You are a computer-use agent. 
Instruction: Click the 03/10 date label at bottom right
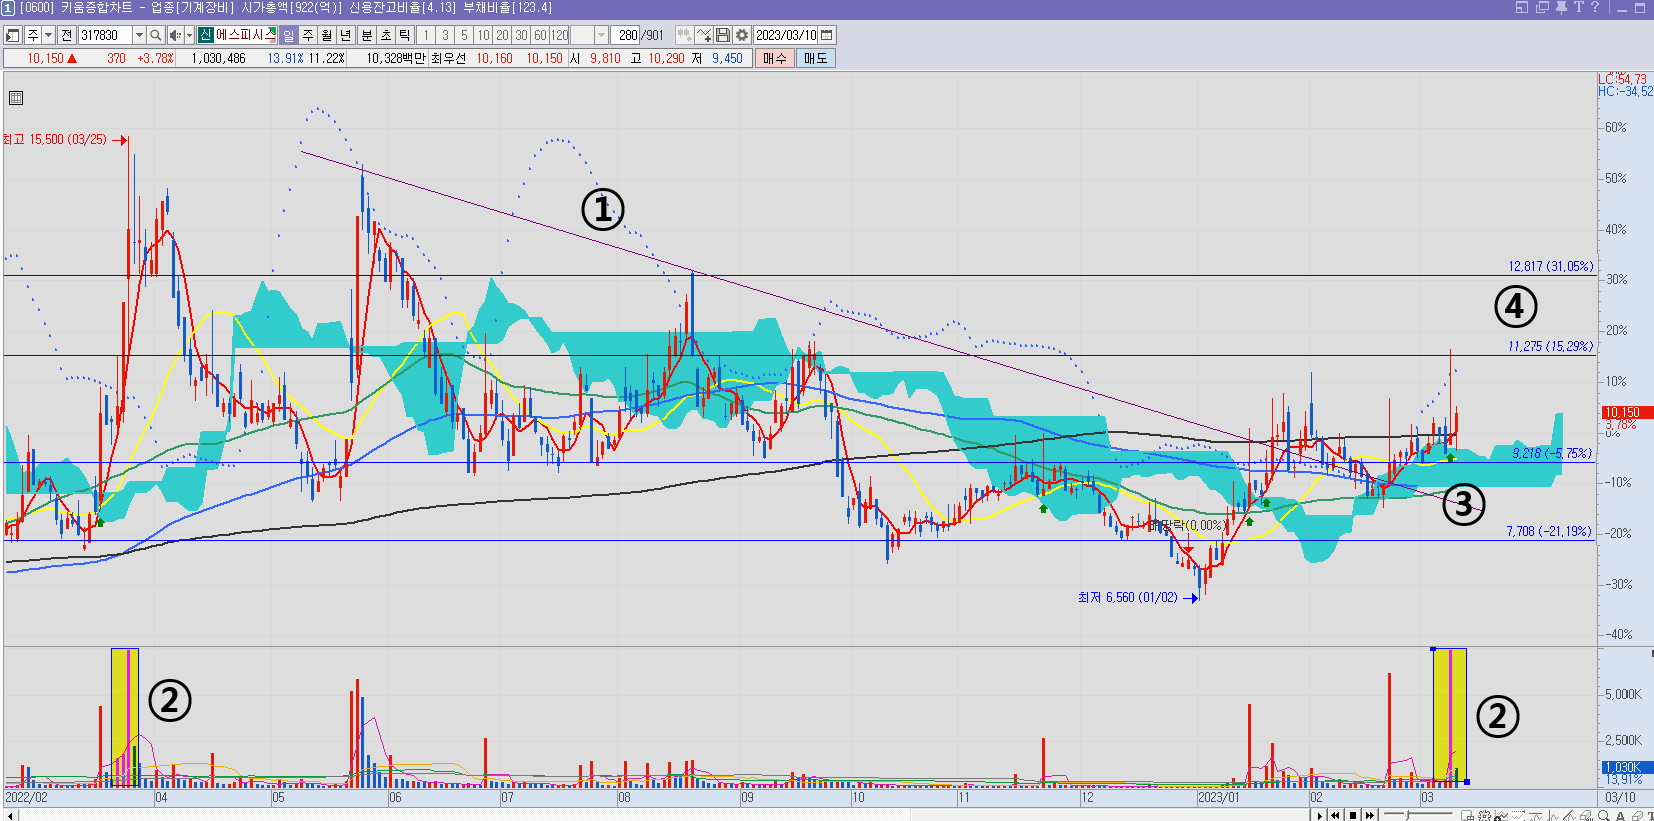1620,797
